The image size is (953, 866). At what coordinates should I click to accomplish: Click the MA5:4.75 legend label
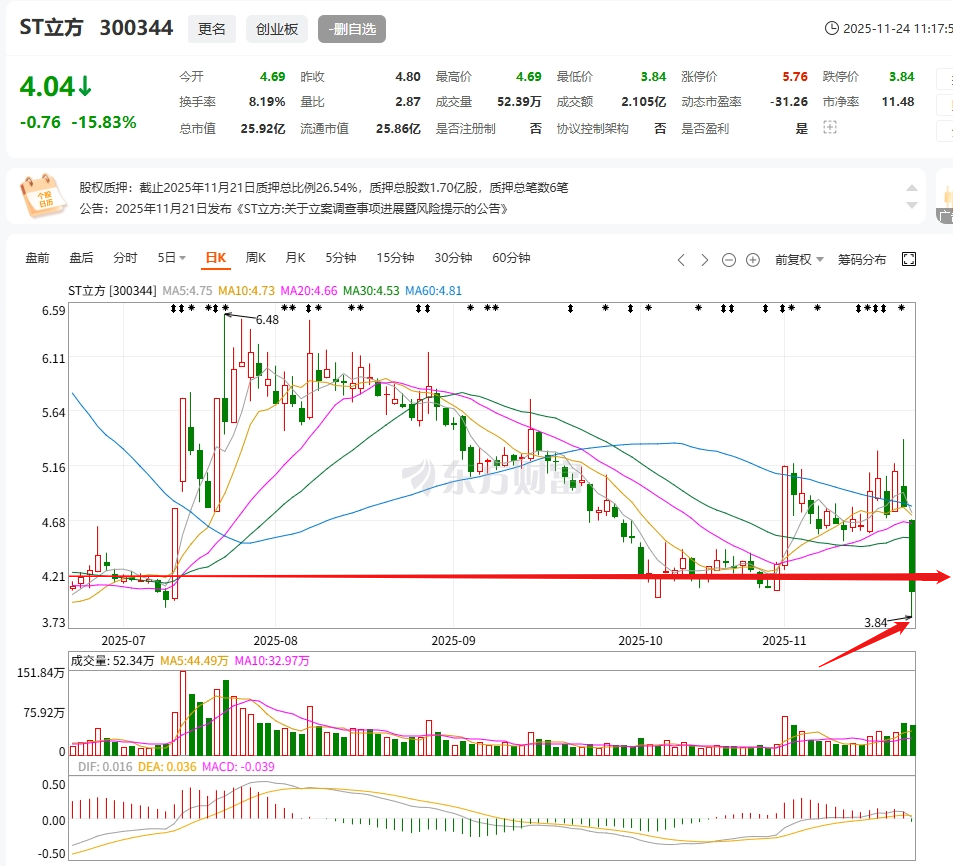187,290
